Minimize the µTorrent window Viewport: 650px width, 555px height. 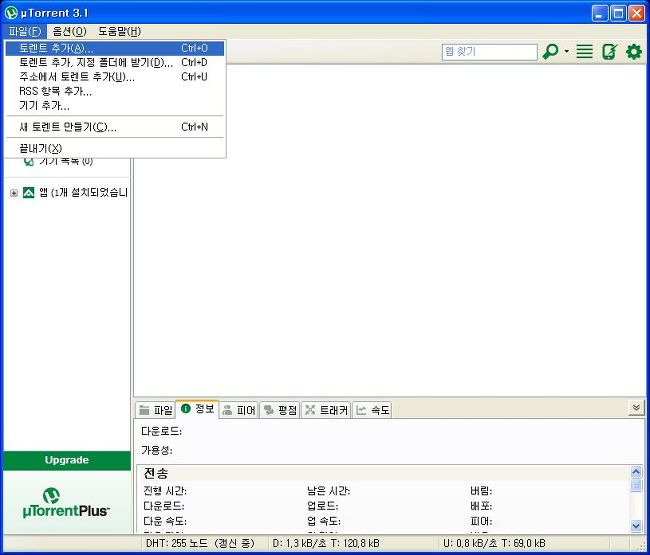(599, 13)
